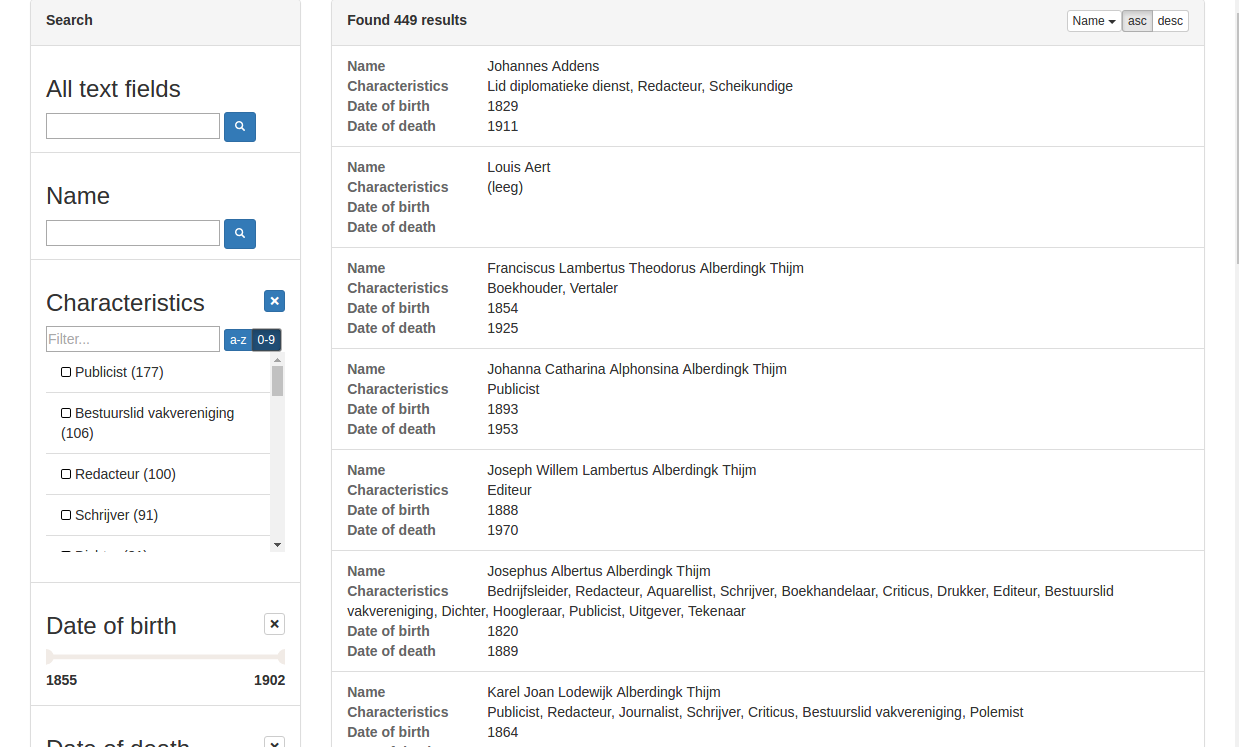
Task: Click the 'Found 449 results' heading
Action: point(407,20)
